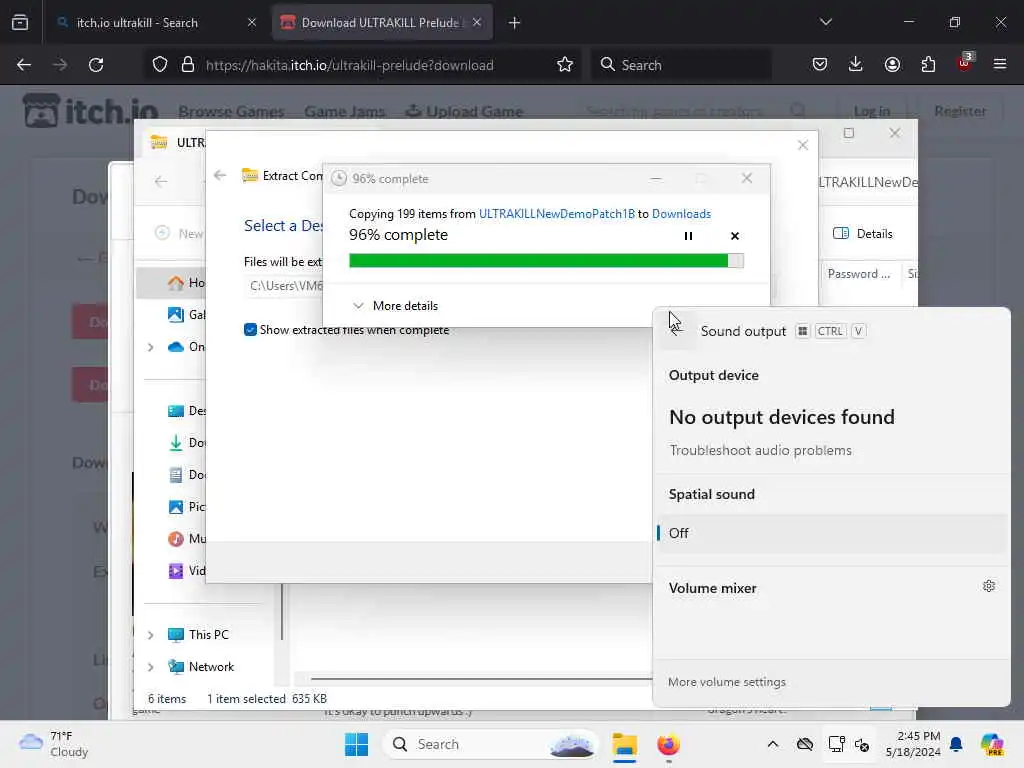Open the Downloads destination link
Screen dimensions: 1024x768
pyautogui.click(x=681, y=214)
